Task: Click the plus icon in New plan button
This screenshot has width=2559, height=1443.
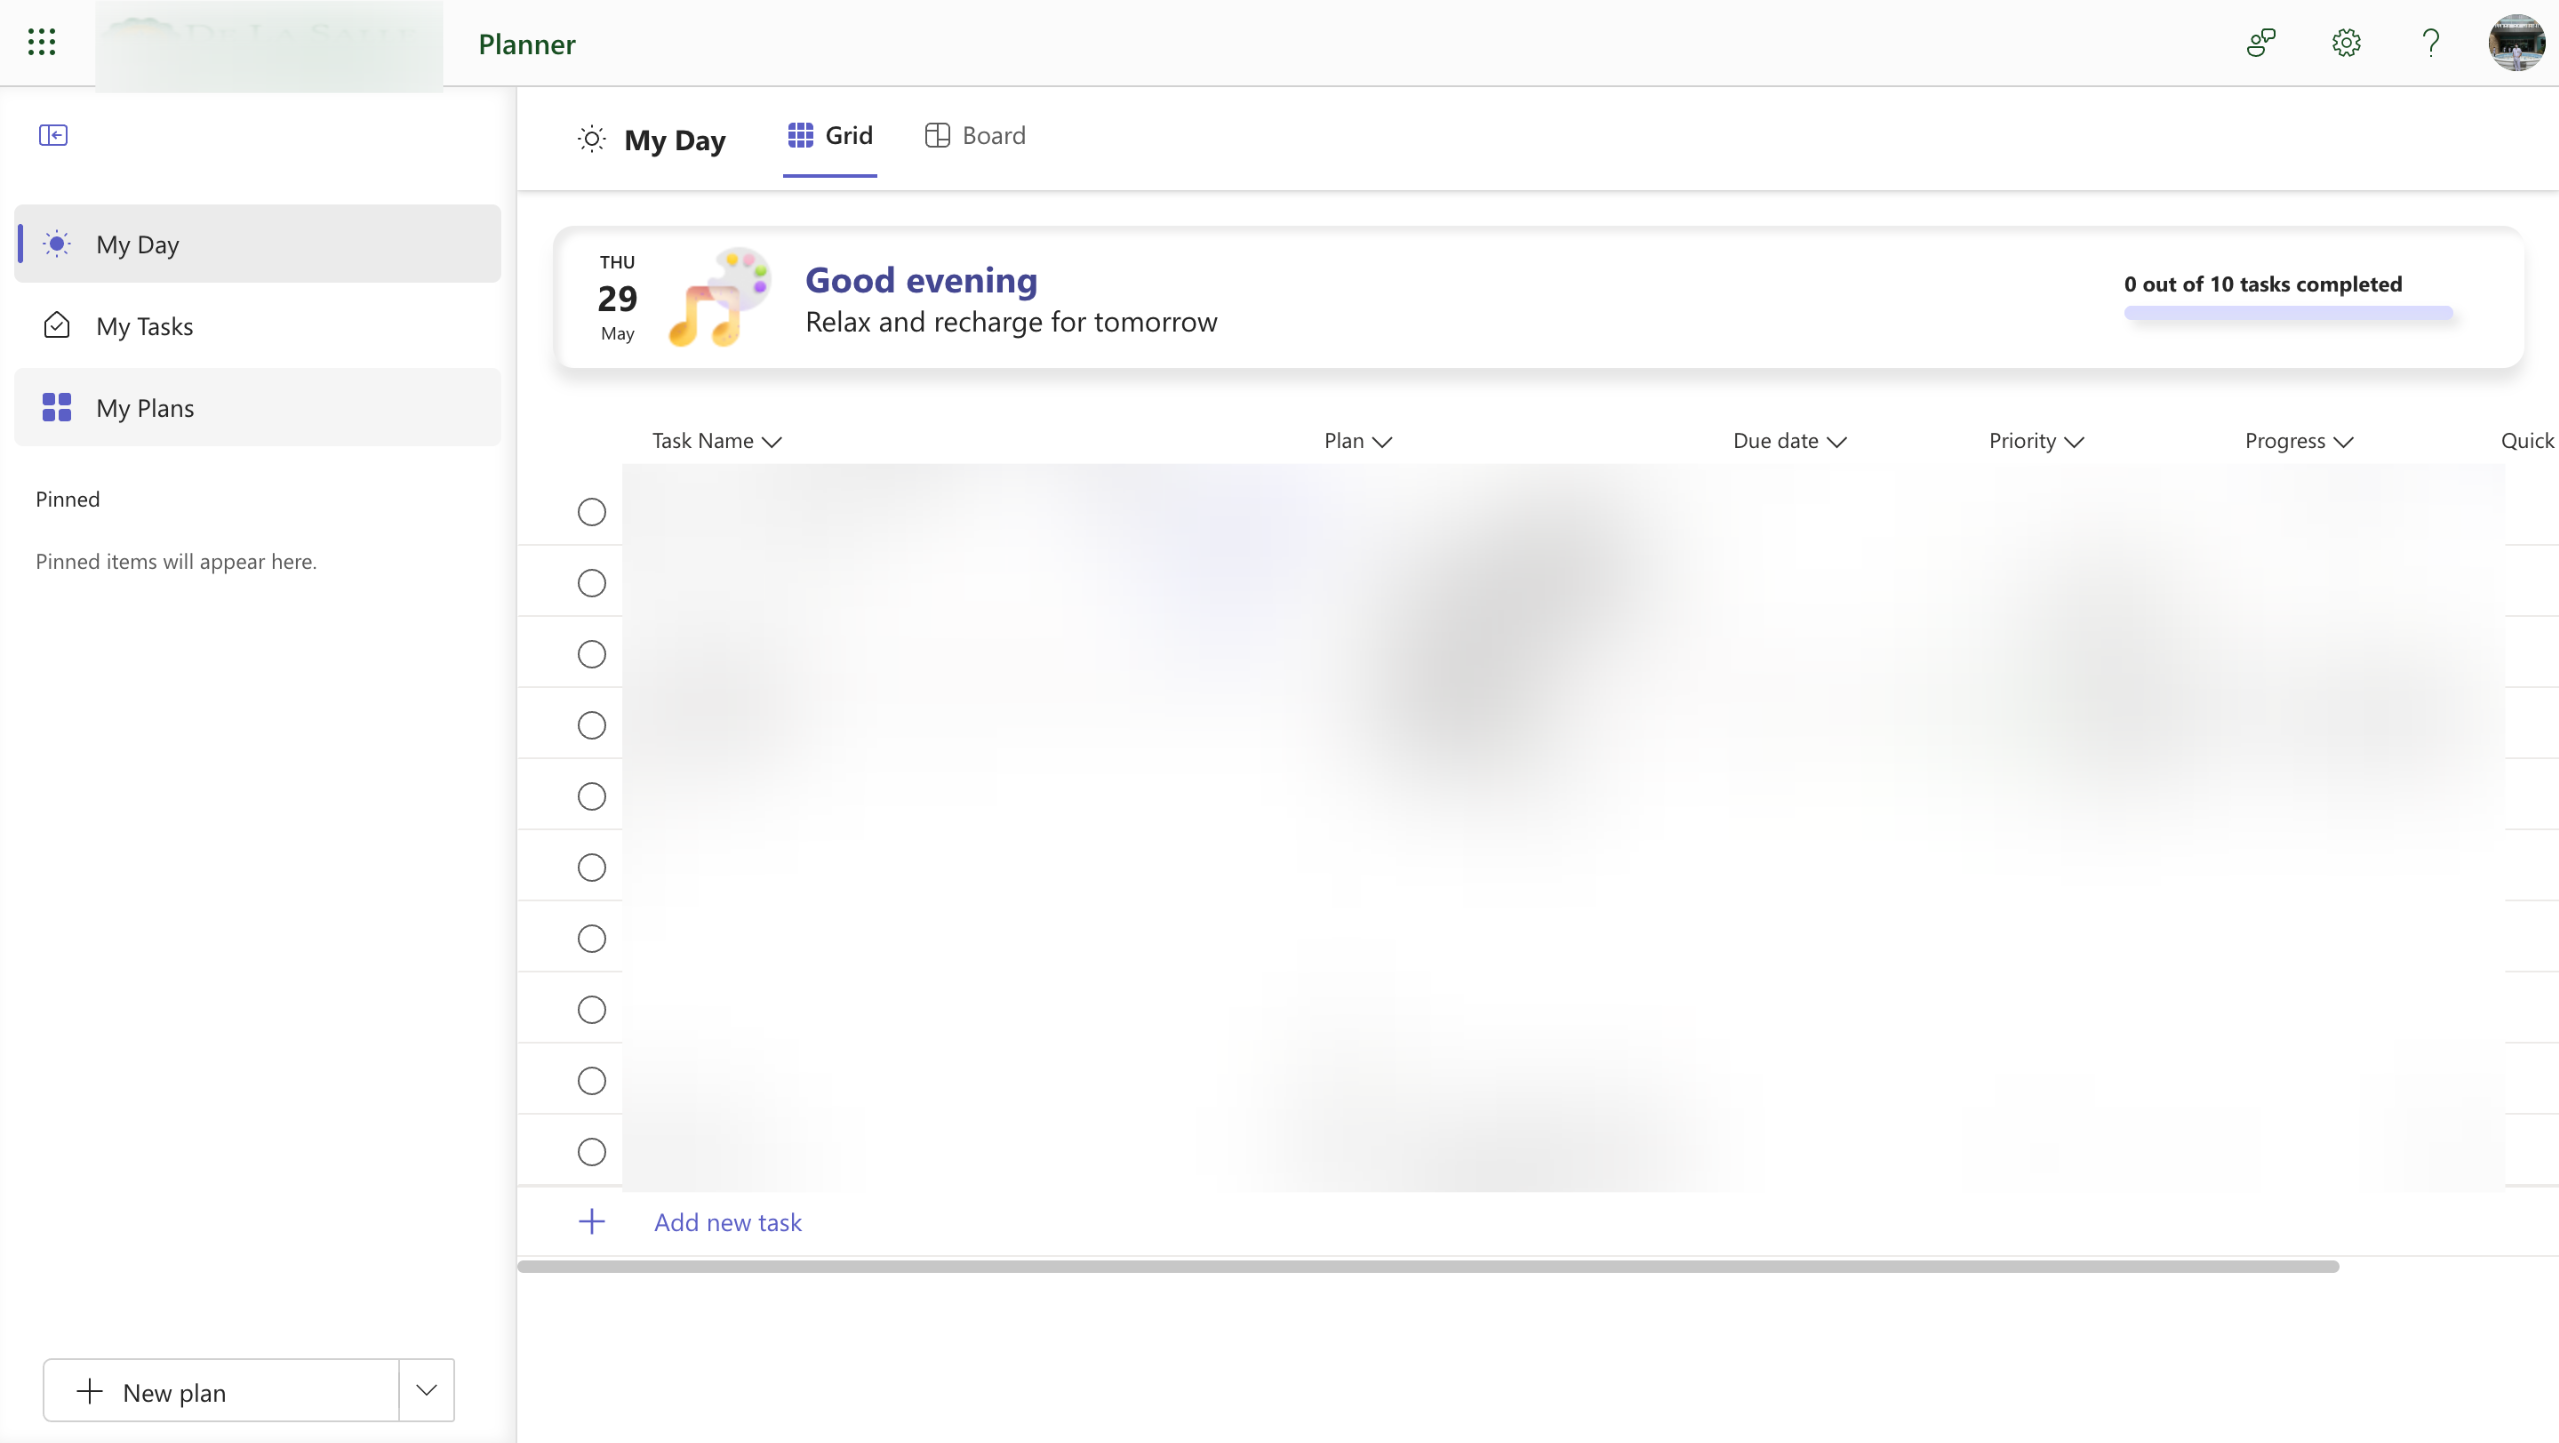Action: 90,1391
